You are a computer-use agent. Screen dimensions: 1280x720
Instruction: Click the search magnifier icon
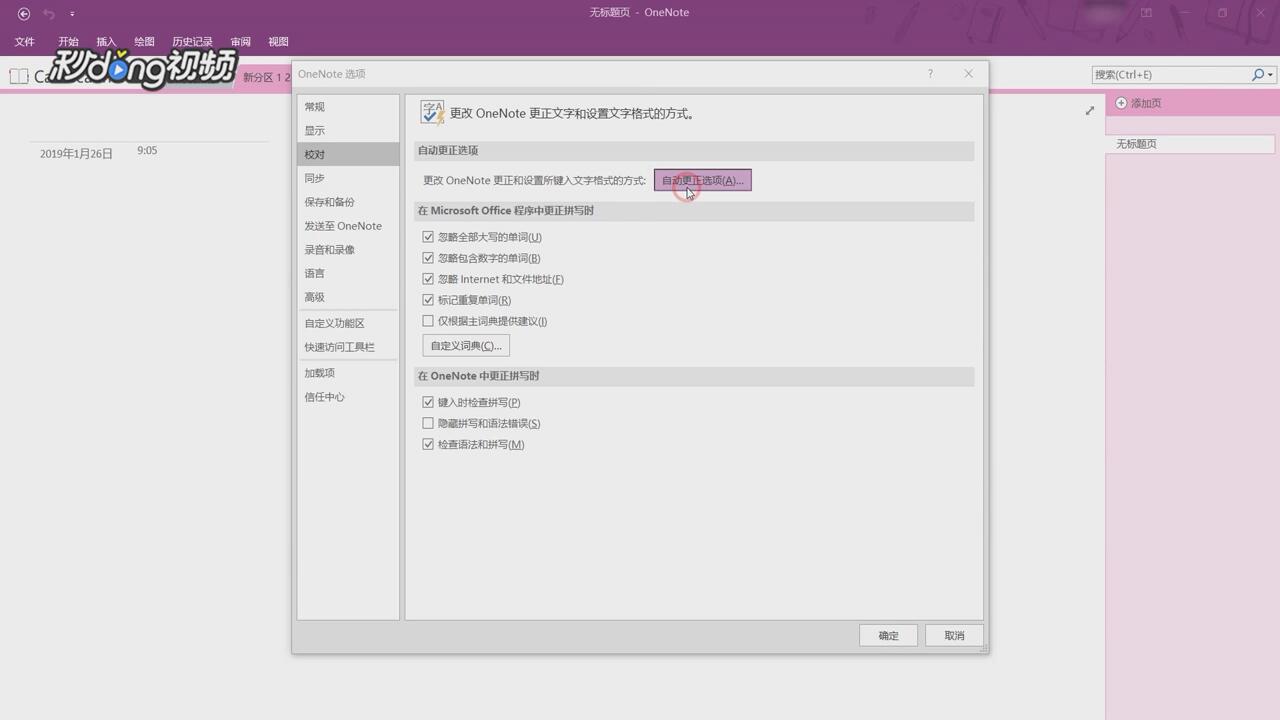[x=1258, y=75]
